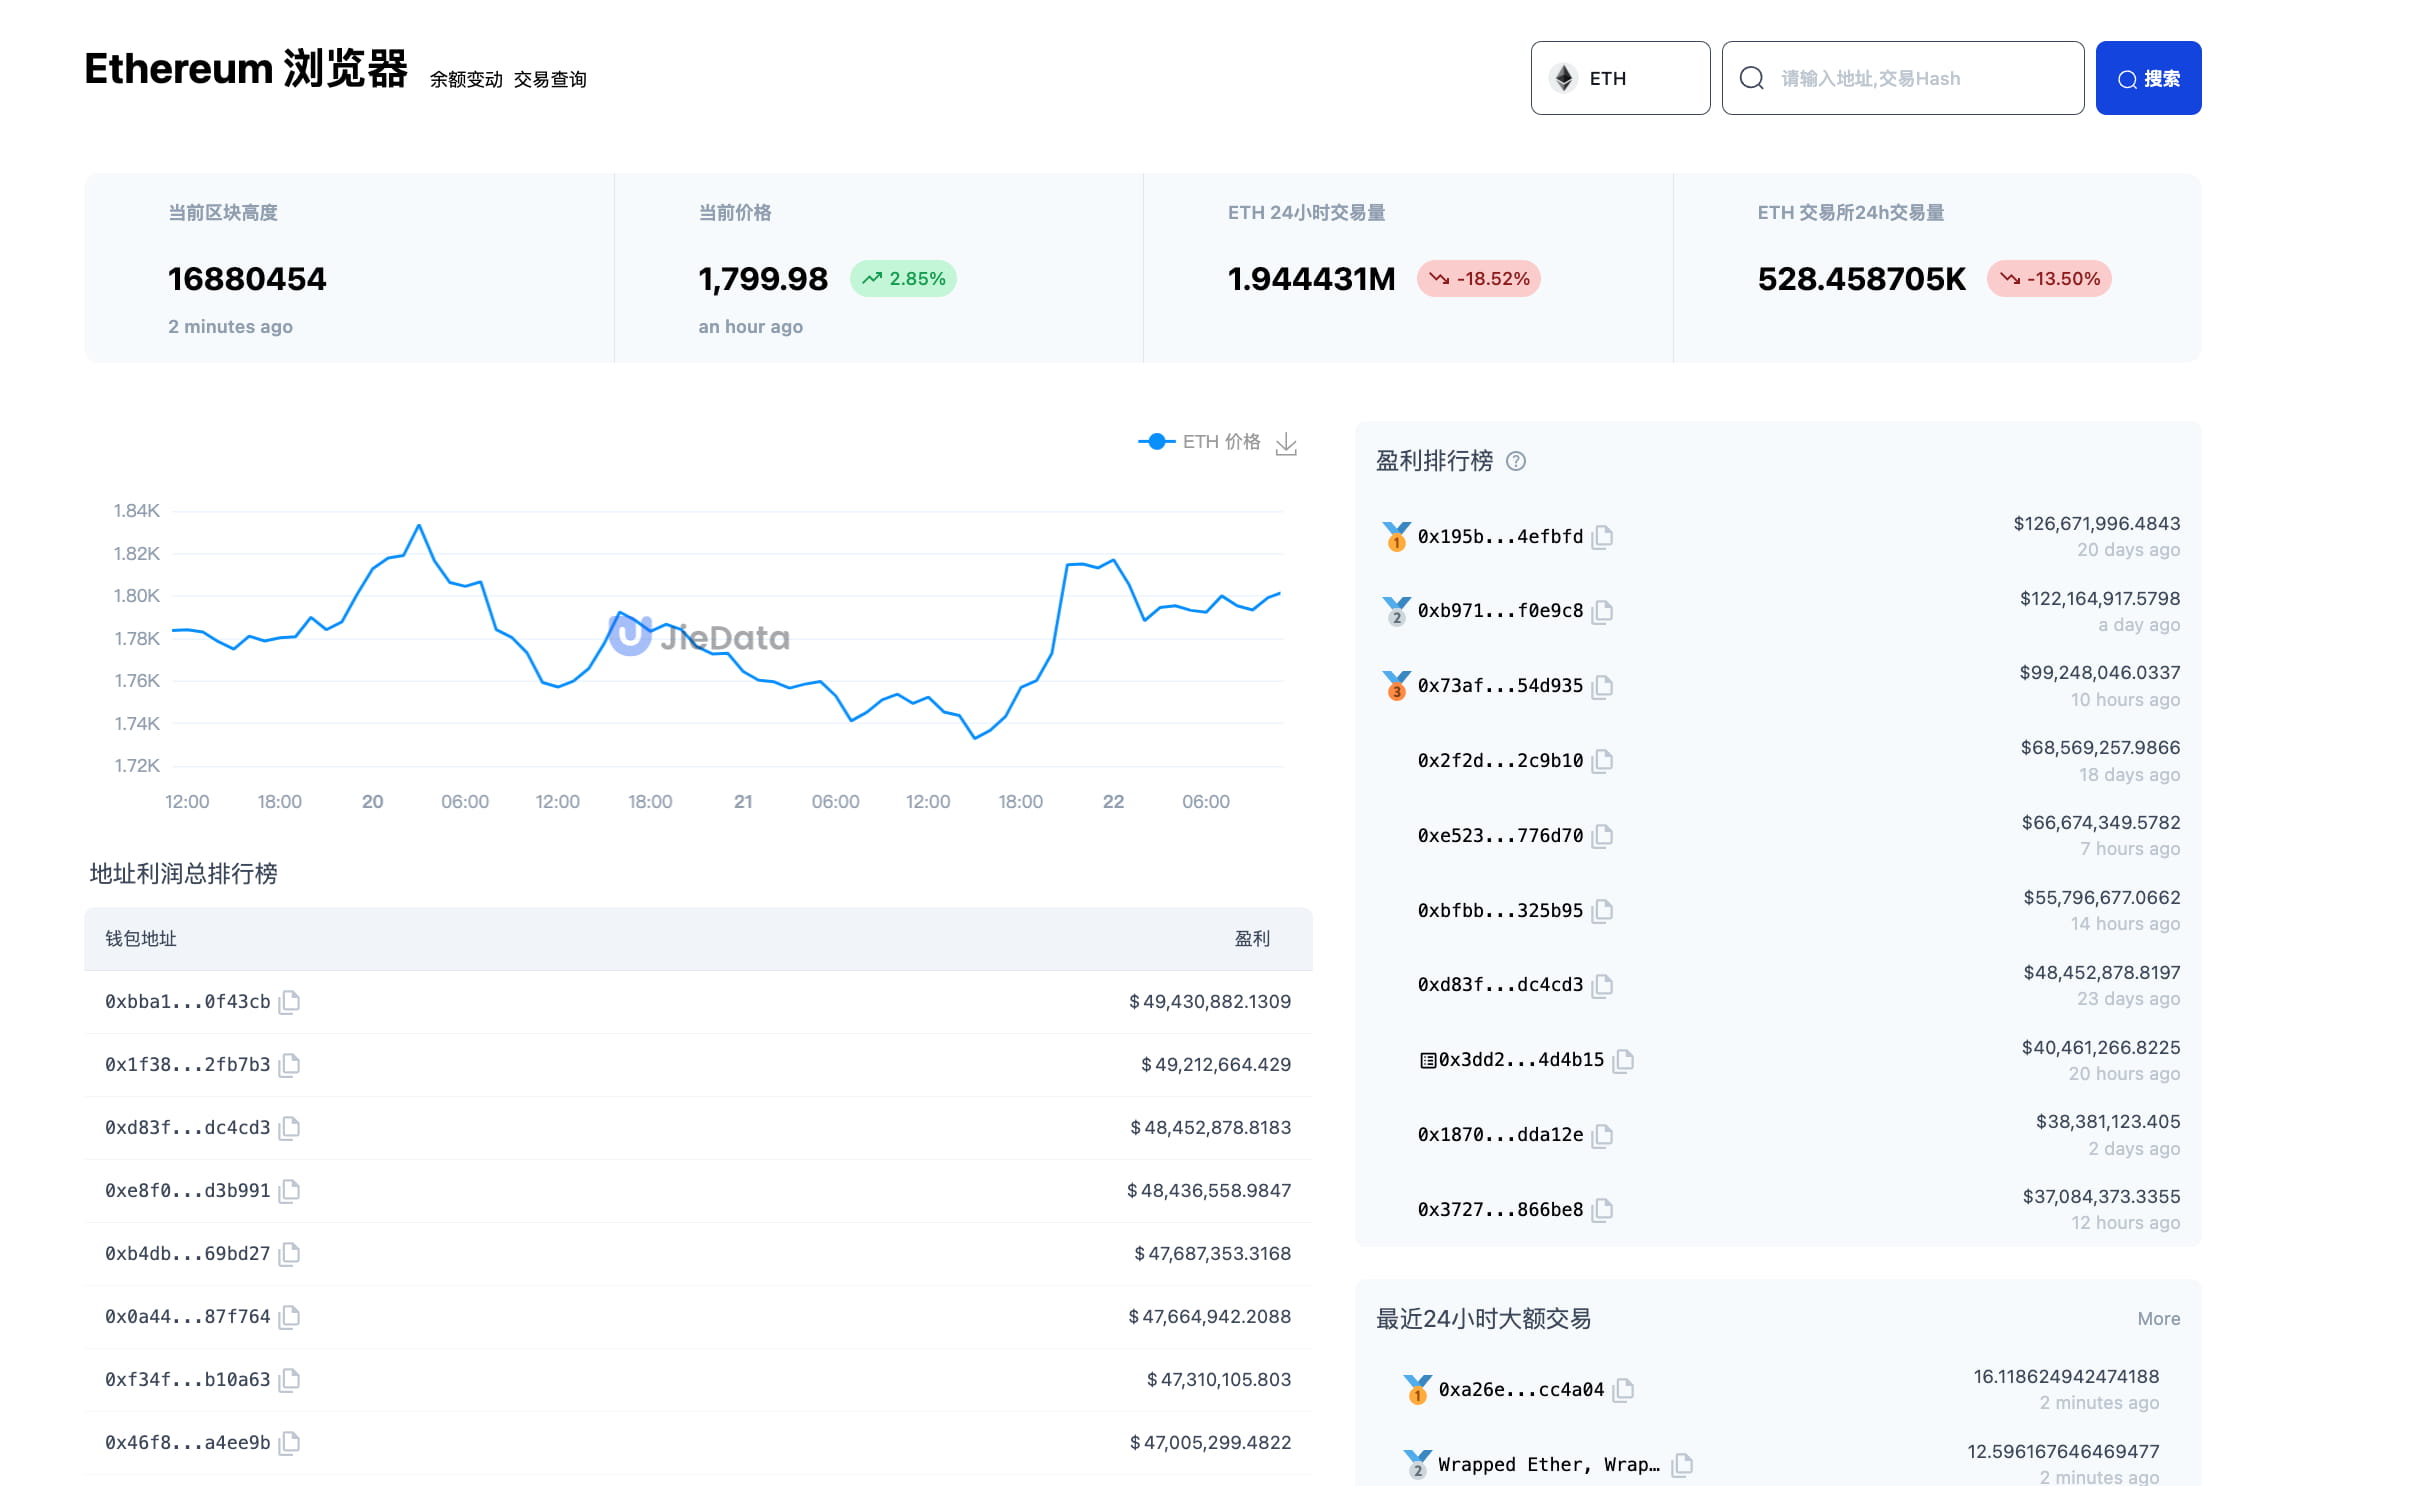The width and height of the screenshot is (2414, 1486).
Task: Click profit amount $37,084,373.3355
Action: [2101, 1197]
